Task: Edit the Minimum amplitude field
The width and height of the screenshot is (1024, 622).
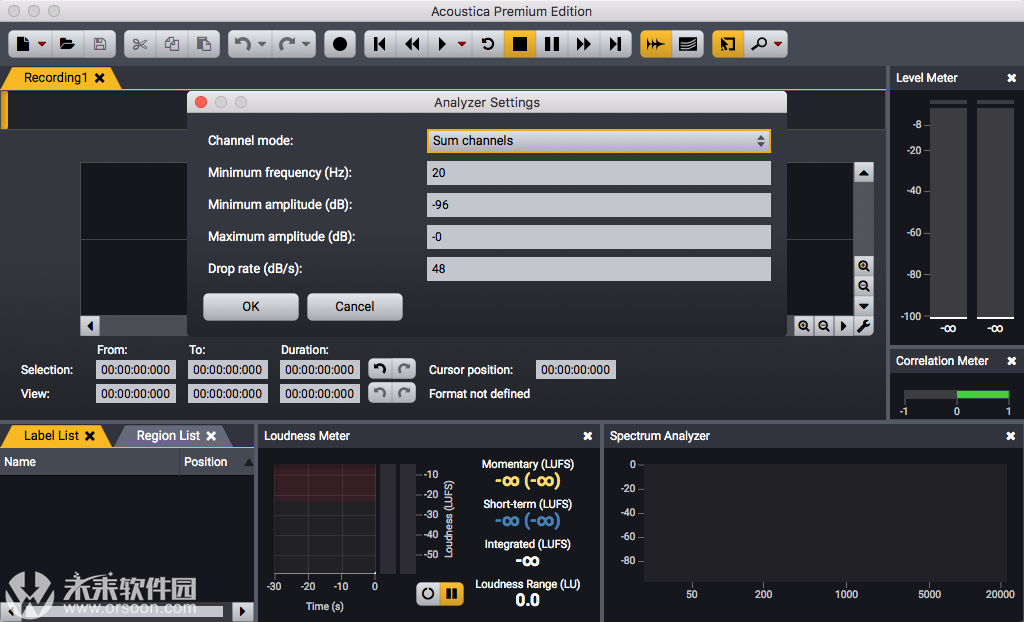Action: point(599,205)
